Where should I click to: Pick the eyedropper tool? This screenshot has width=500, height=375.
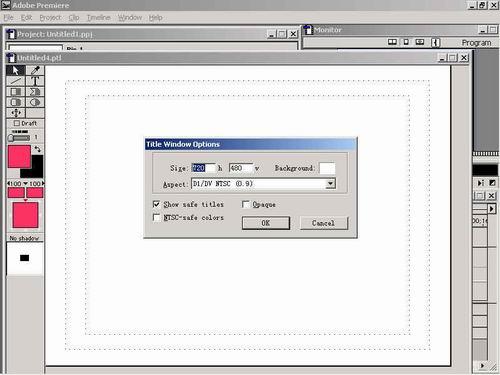click(35, 70)
